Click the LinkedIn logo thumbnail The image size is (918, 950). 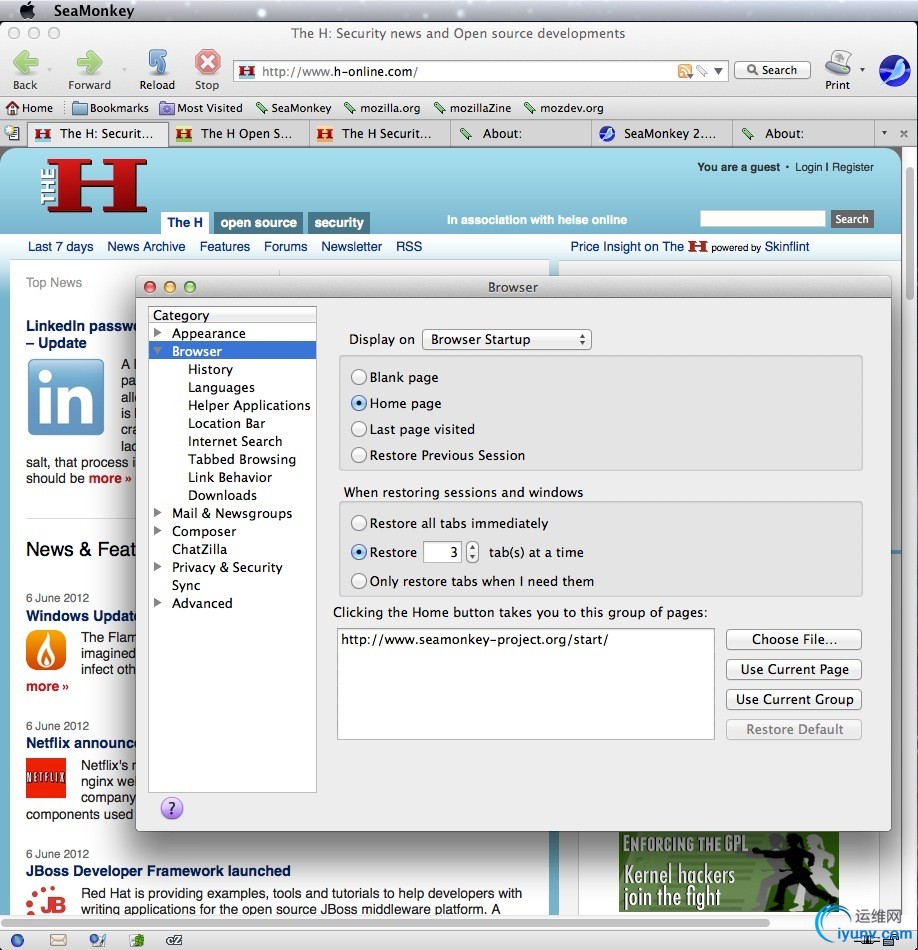pyautogui.click(x=65, y=397)
